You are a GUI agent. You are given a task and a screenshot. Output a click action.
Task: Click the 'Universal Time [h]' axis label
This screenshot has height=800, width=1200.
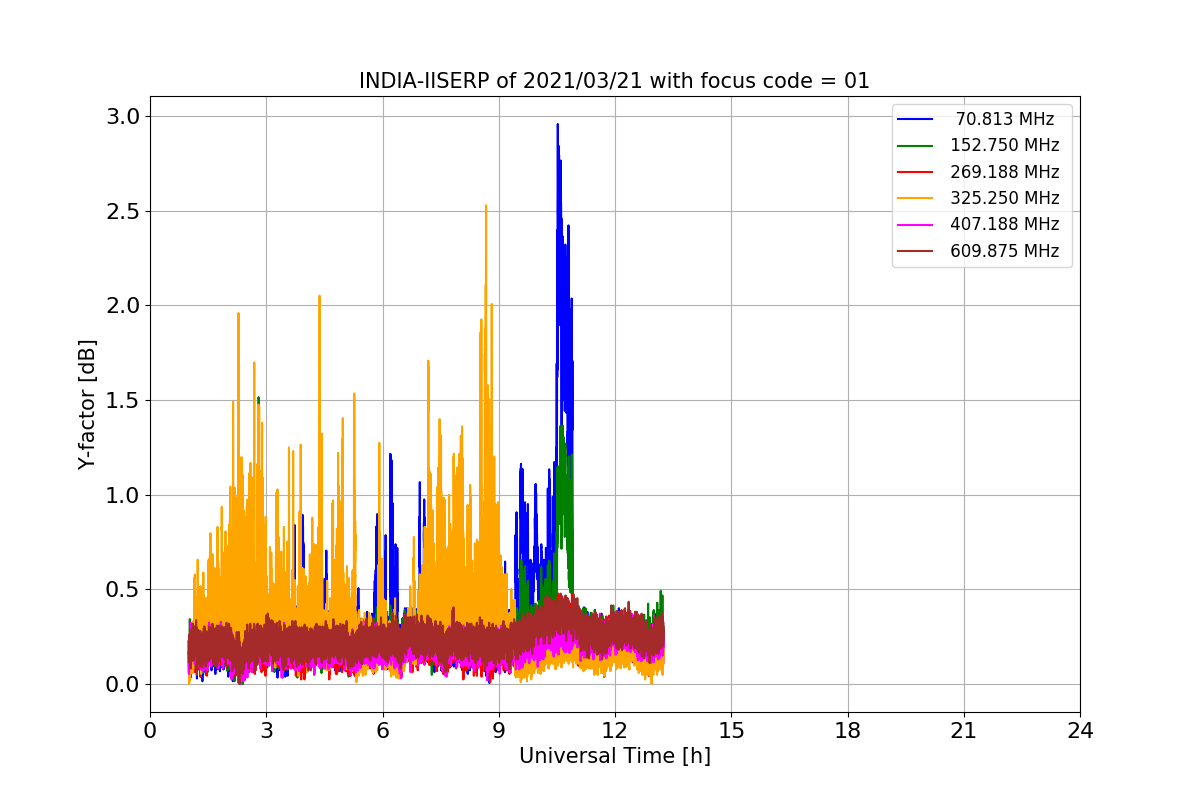(615, 757)
